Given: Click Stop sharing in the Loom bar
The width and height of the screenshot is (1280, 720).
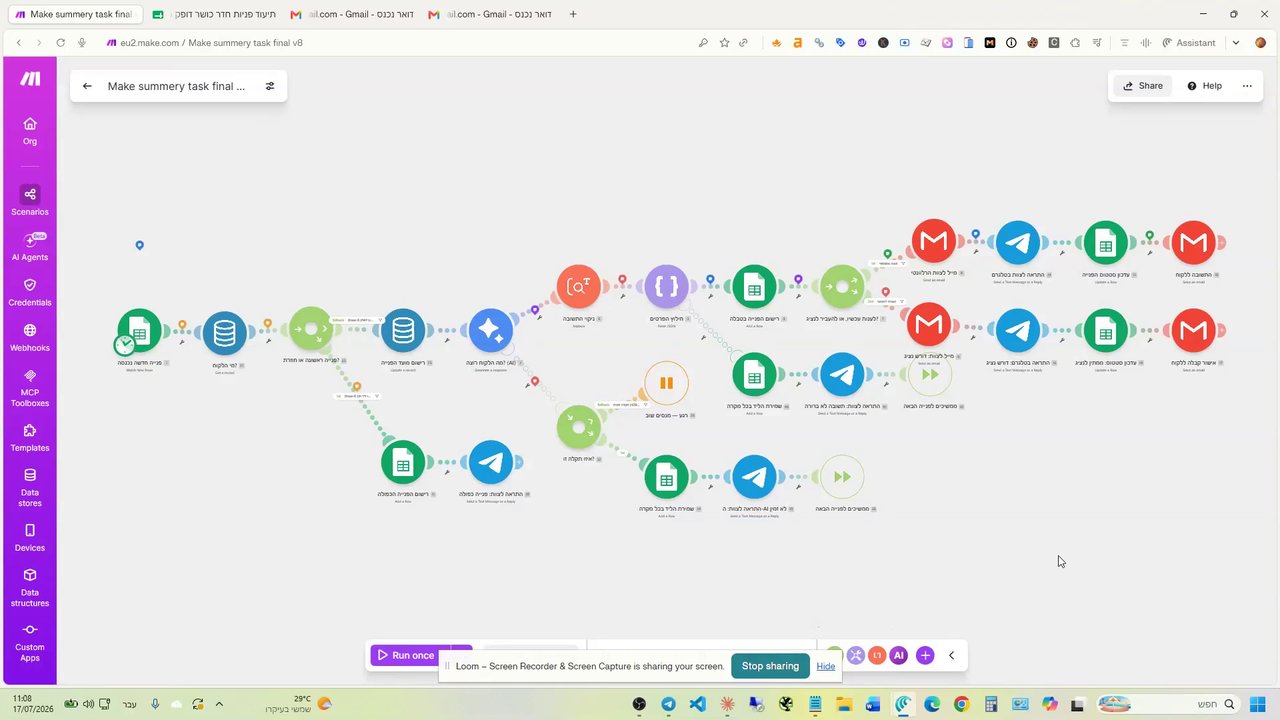Looking at the screenshot, I should (x=770, y=666).
